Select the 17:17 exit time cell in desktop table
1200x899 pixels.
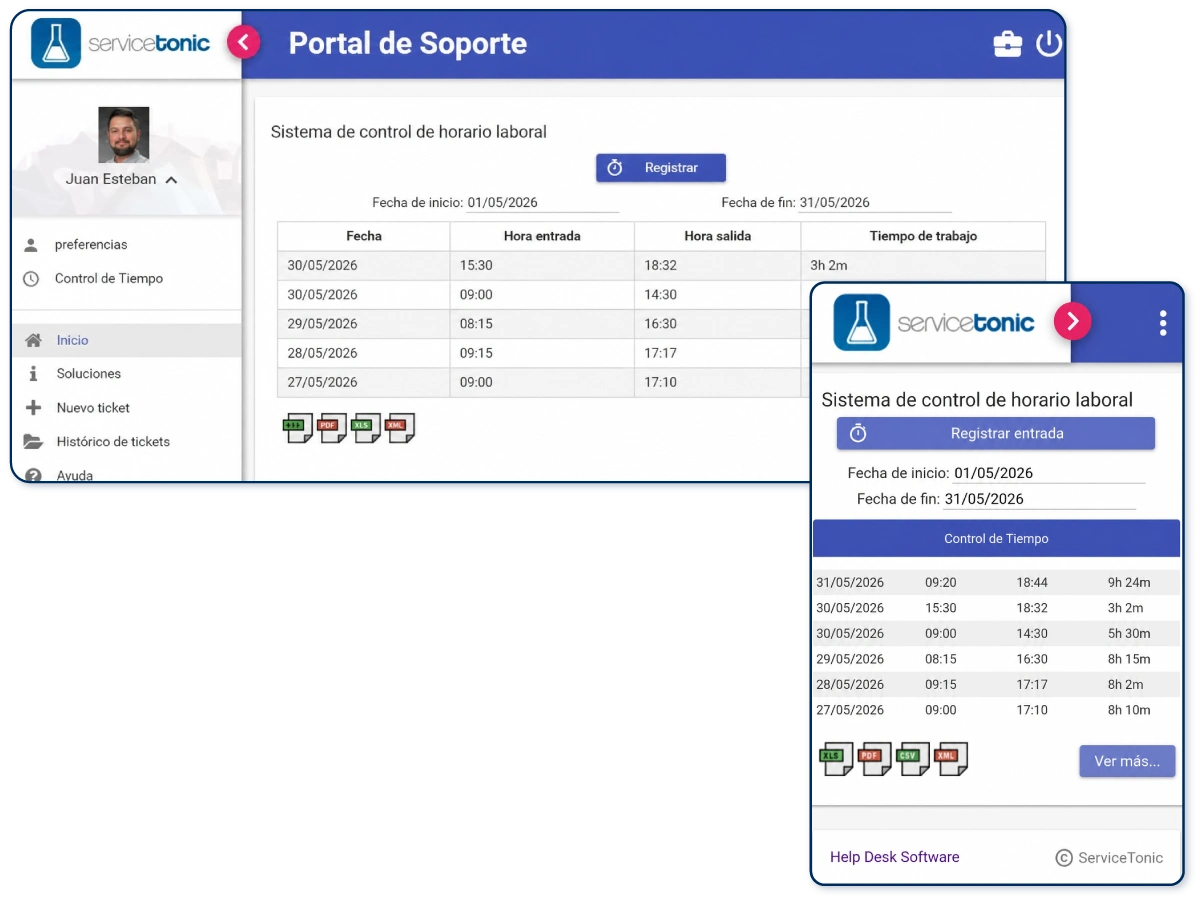(x=717, y=353)
